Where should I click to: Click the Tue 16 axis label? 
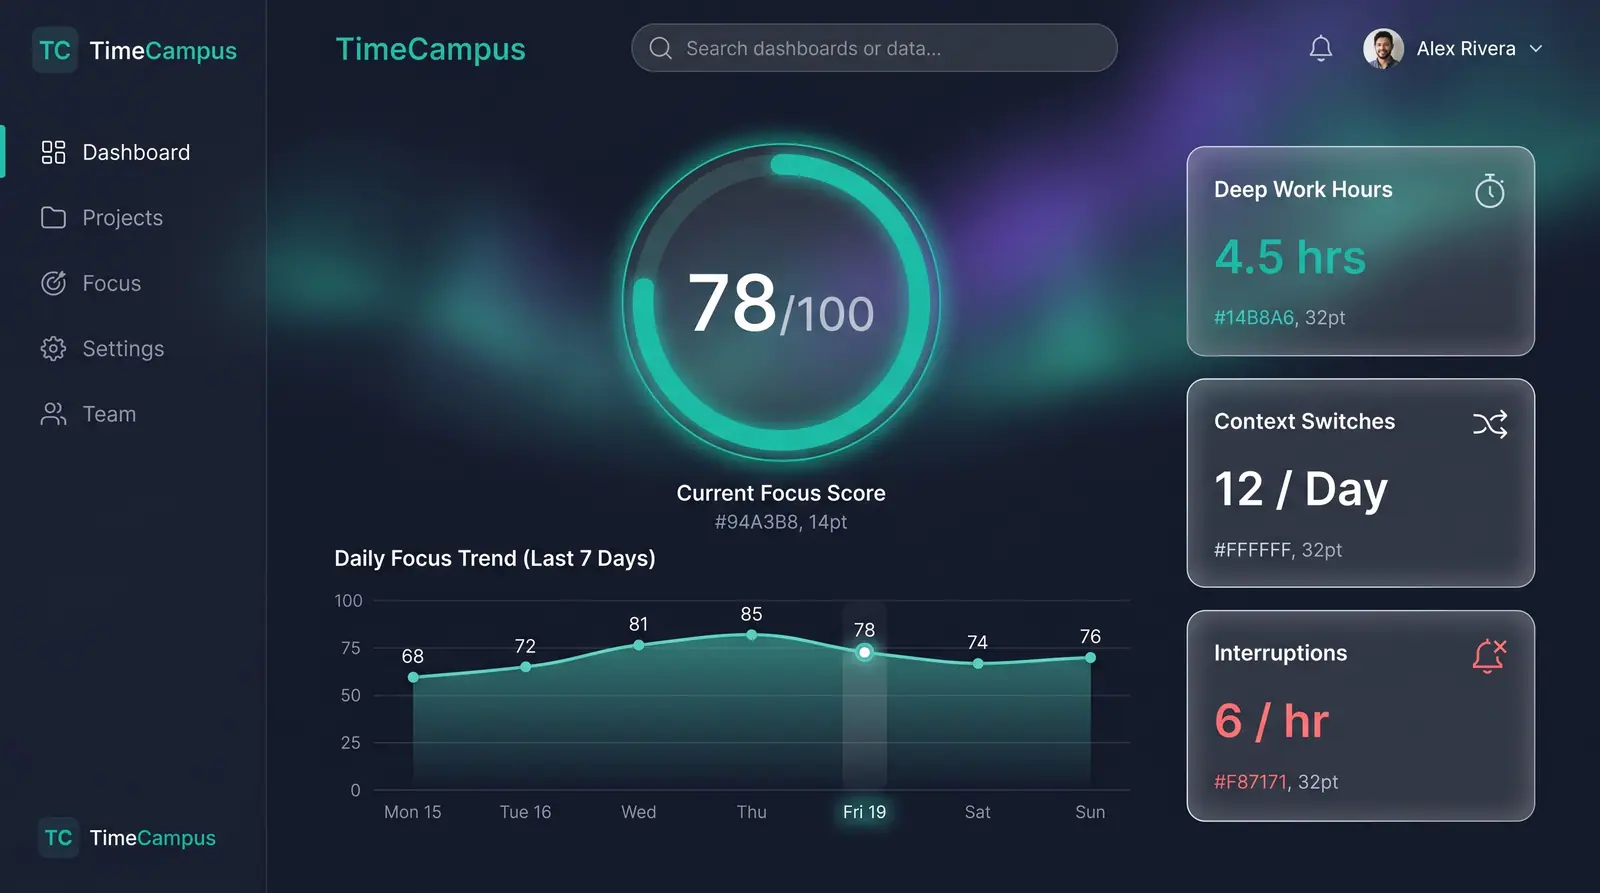click(526, 812)
